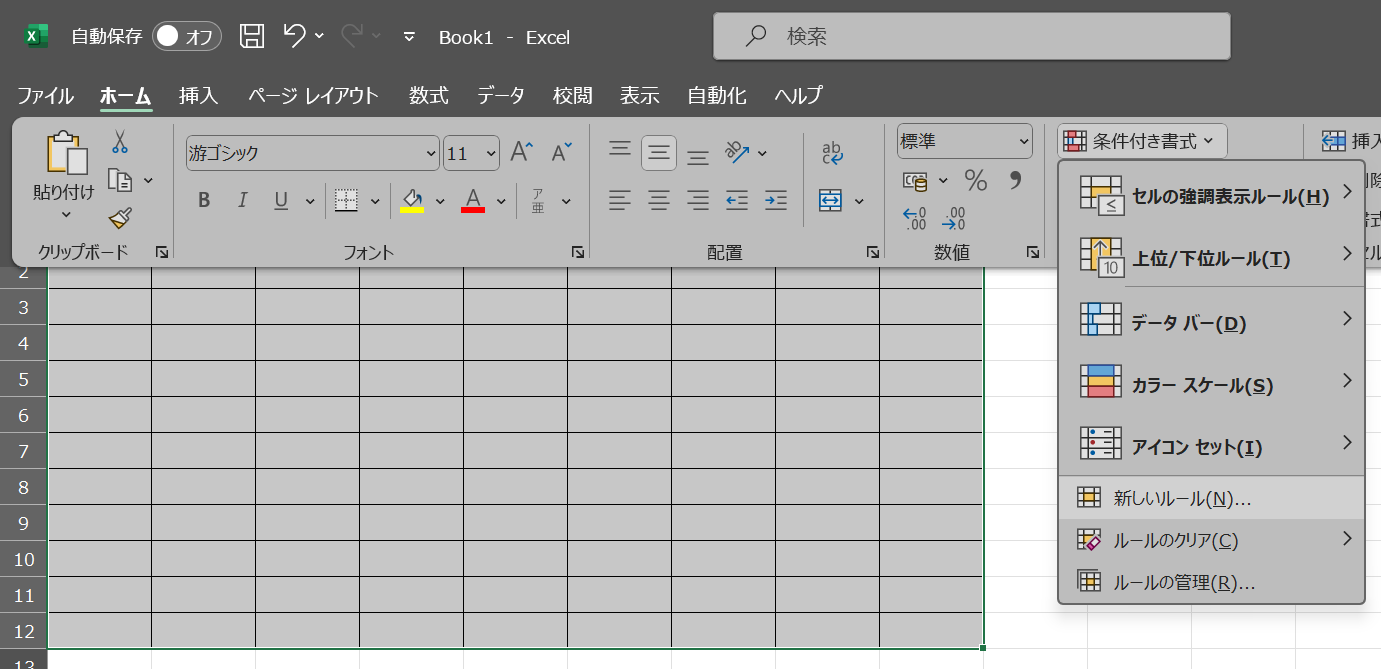The height and width of the screenshot is (669, 1381).
Task: Toggle the AutoSave switch
Action: (186, 37)
